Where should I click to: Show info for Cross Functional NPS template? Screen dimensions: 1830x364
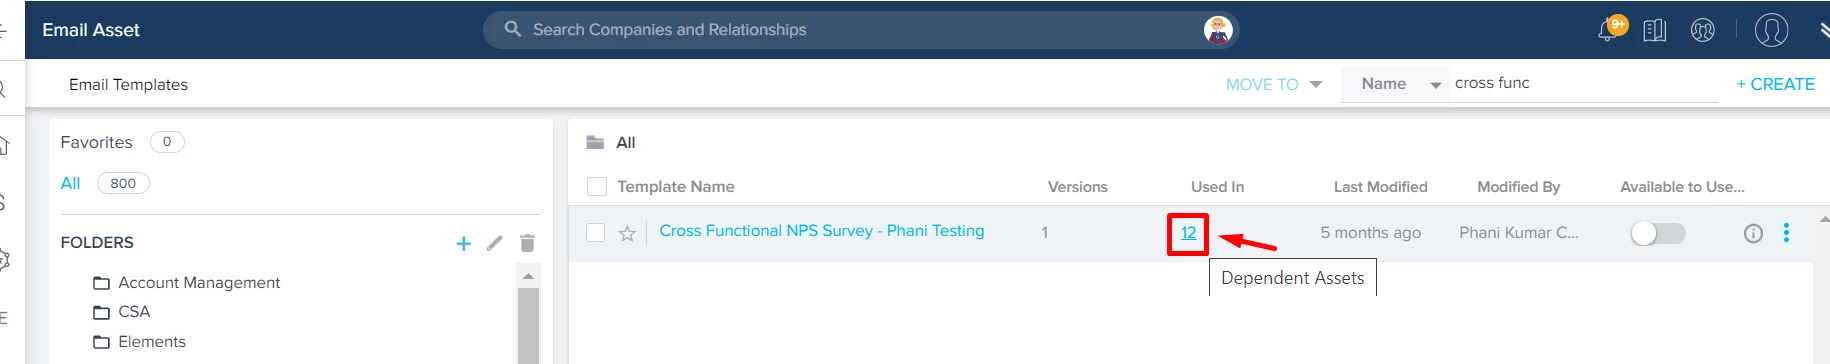1753,233
